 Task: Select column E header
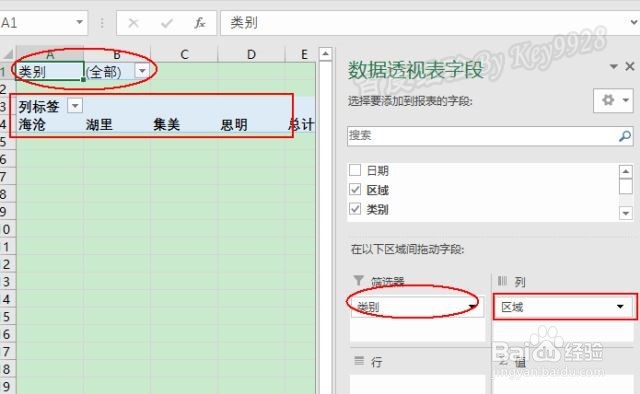point(304,54)
